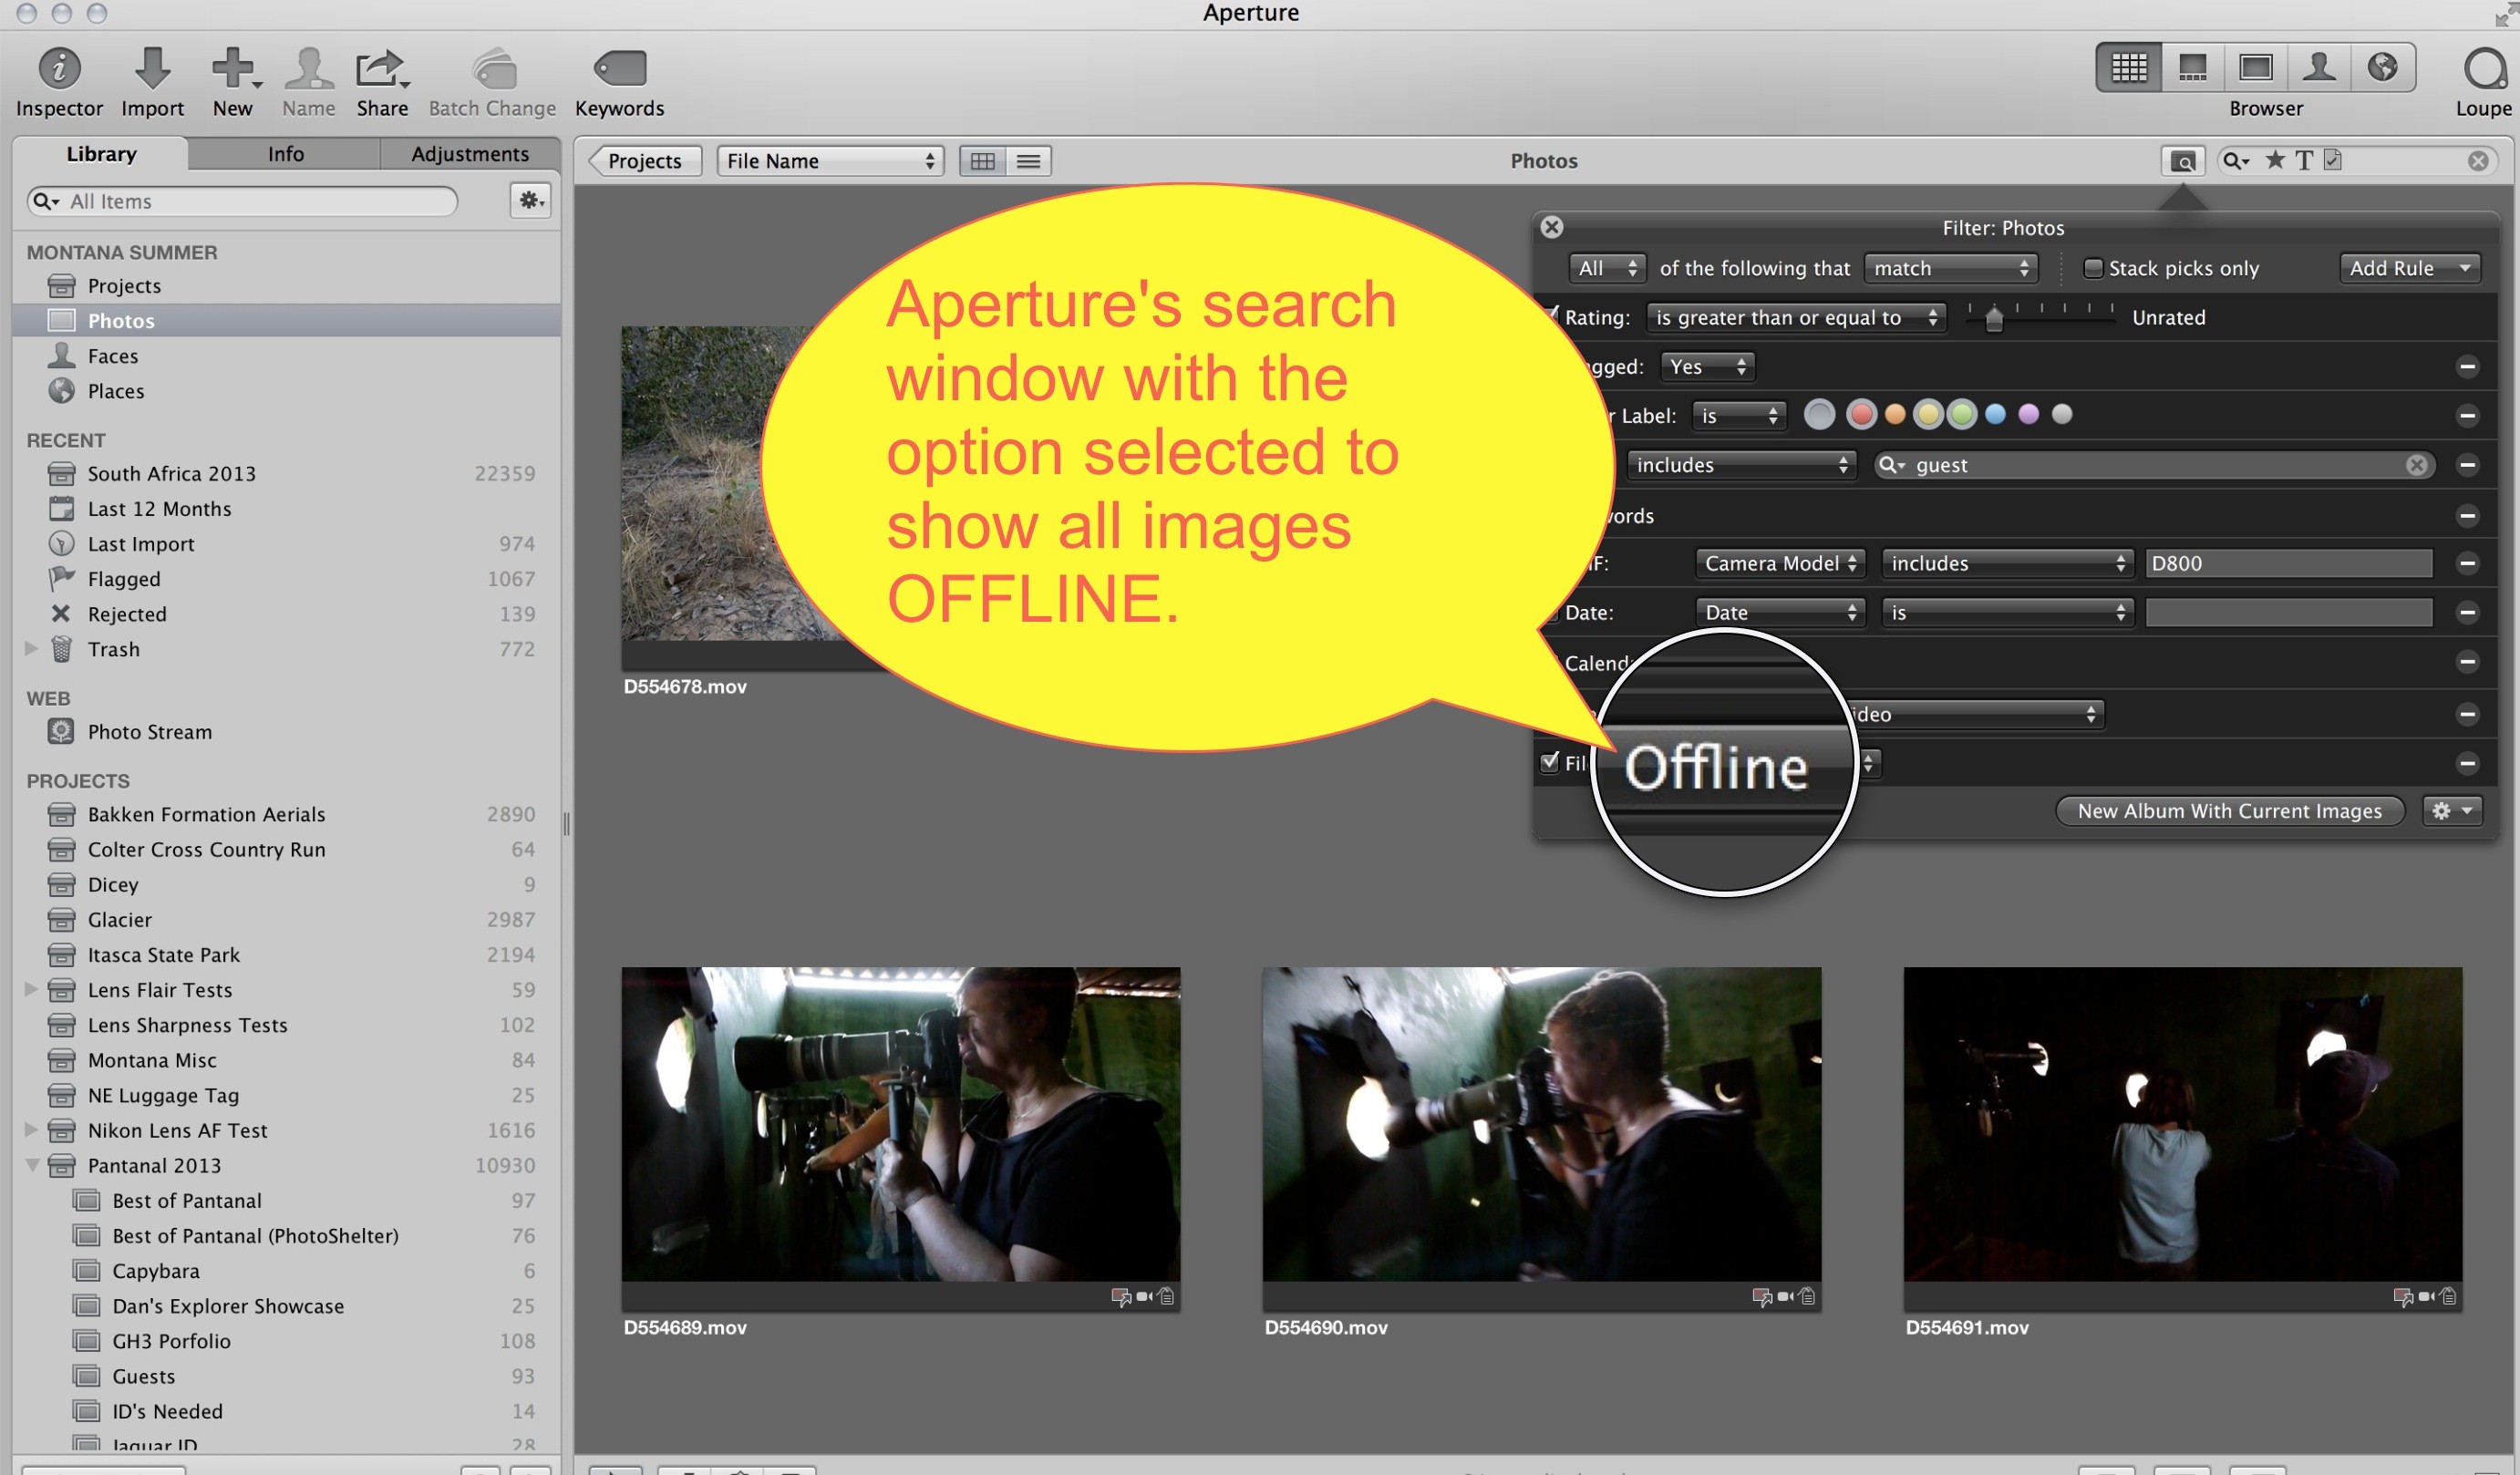2520x1475 pixels.
Task: Expand the Lens Flair Tests project
Action: (x=31, y=990)
